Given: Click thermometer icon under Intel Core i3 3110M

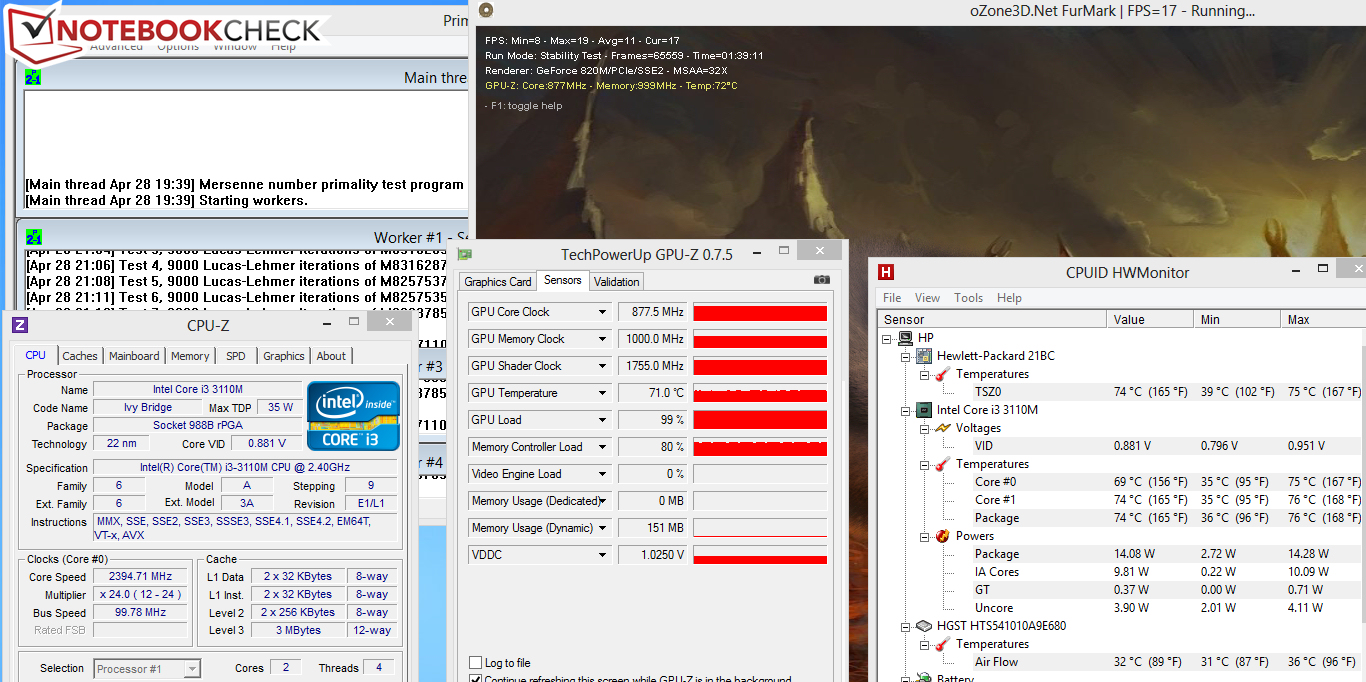Looking at the screenshot, I should click(x=942, y=464).
